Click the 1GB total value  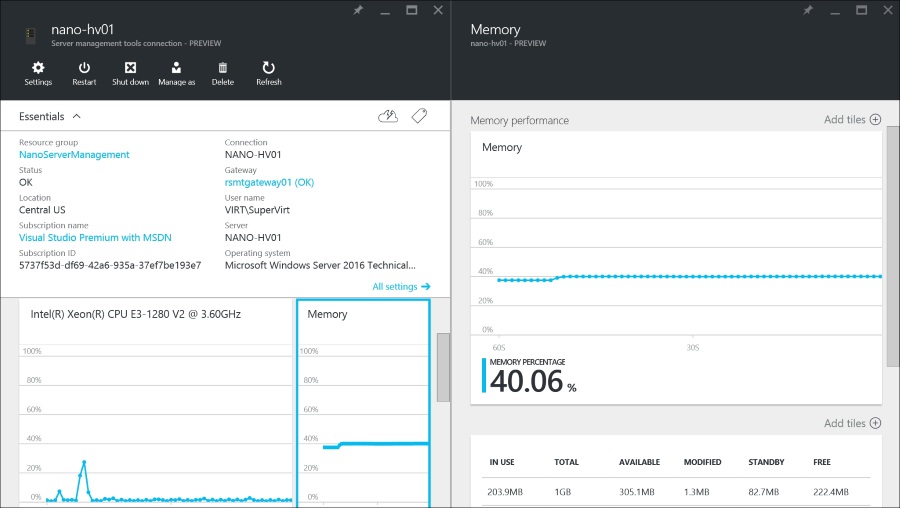coord(563,492)
